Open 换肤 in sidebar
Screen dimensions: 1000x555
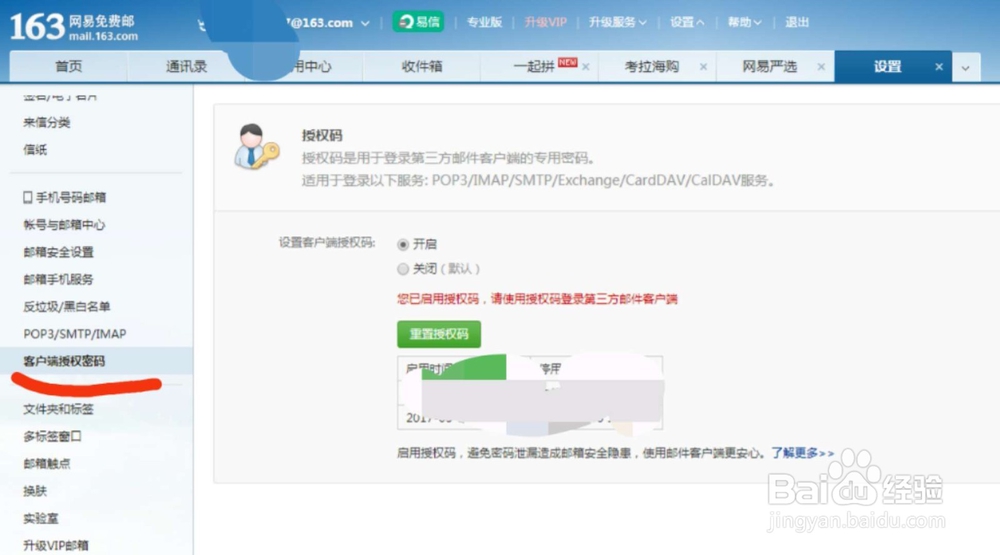[x=35, y=491]
